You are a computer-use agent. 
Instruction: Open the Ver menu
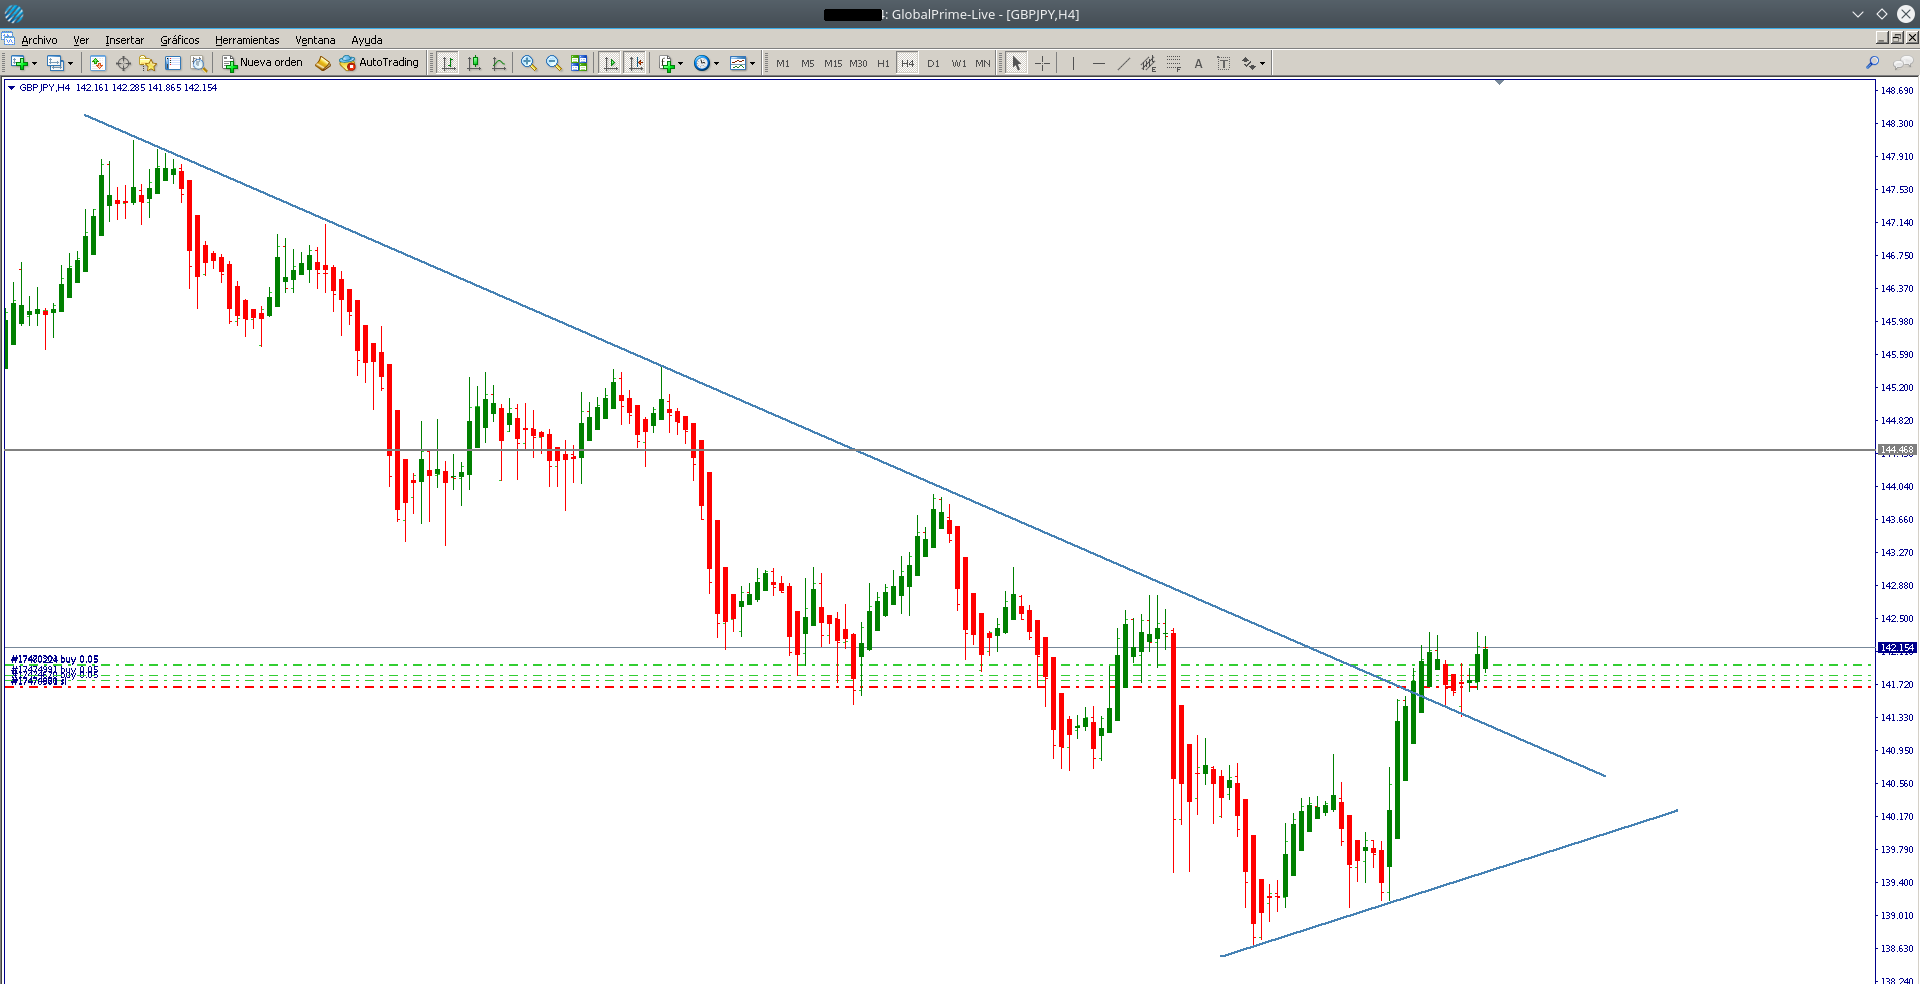tap(81, 40)
